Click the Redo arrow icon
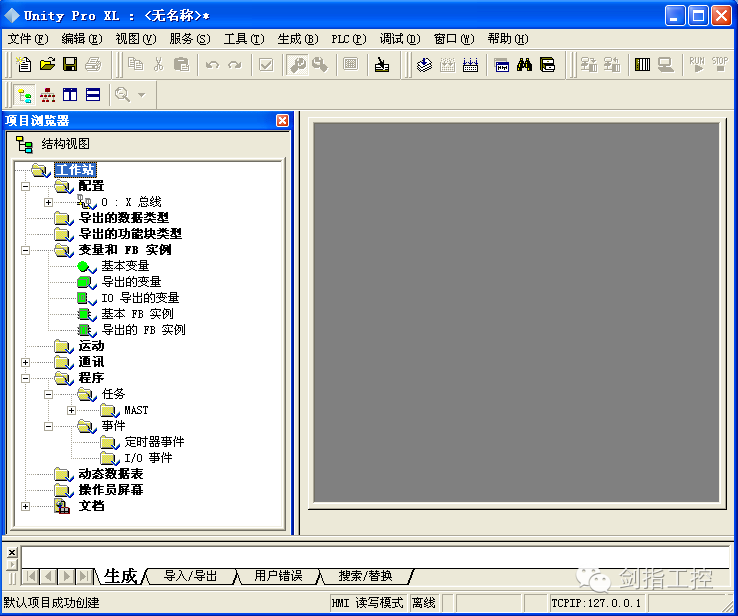The height and width of the screenshot is (616, 738). click(x=235, y=64)
